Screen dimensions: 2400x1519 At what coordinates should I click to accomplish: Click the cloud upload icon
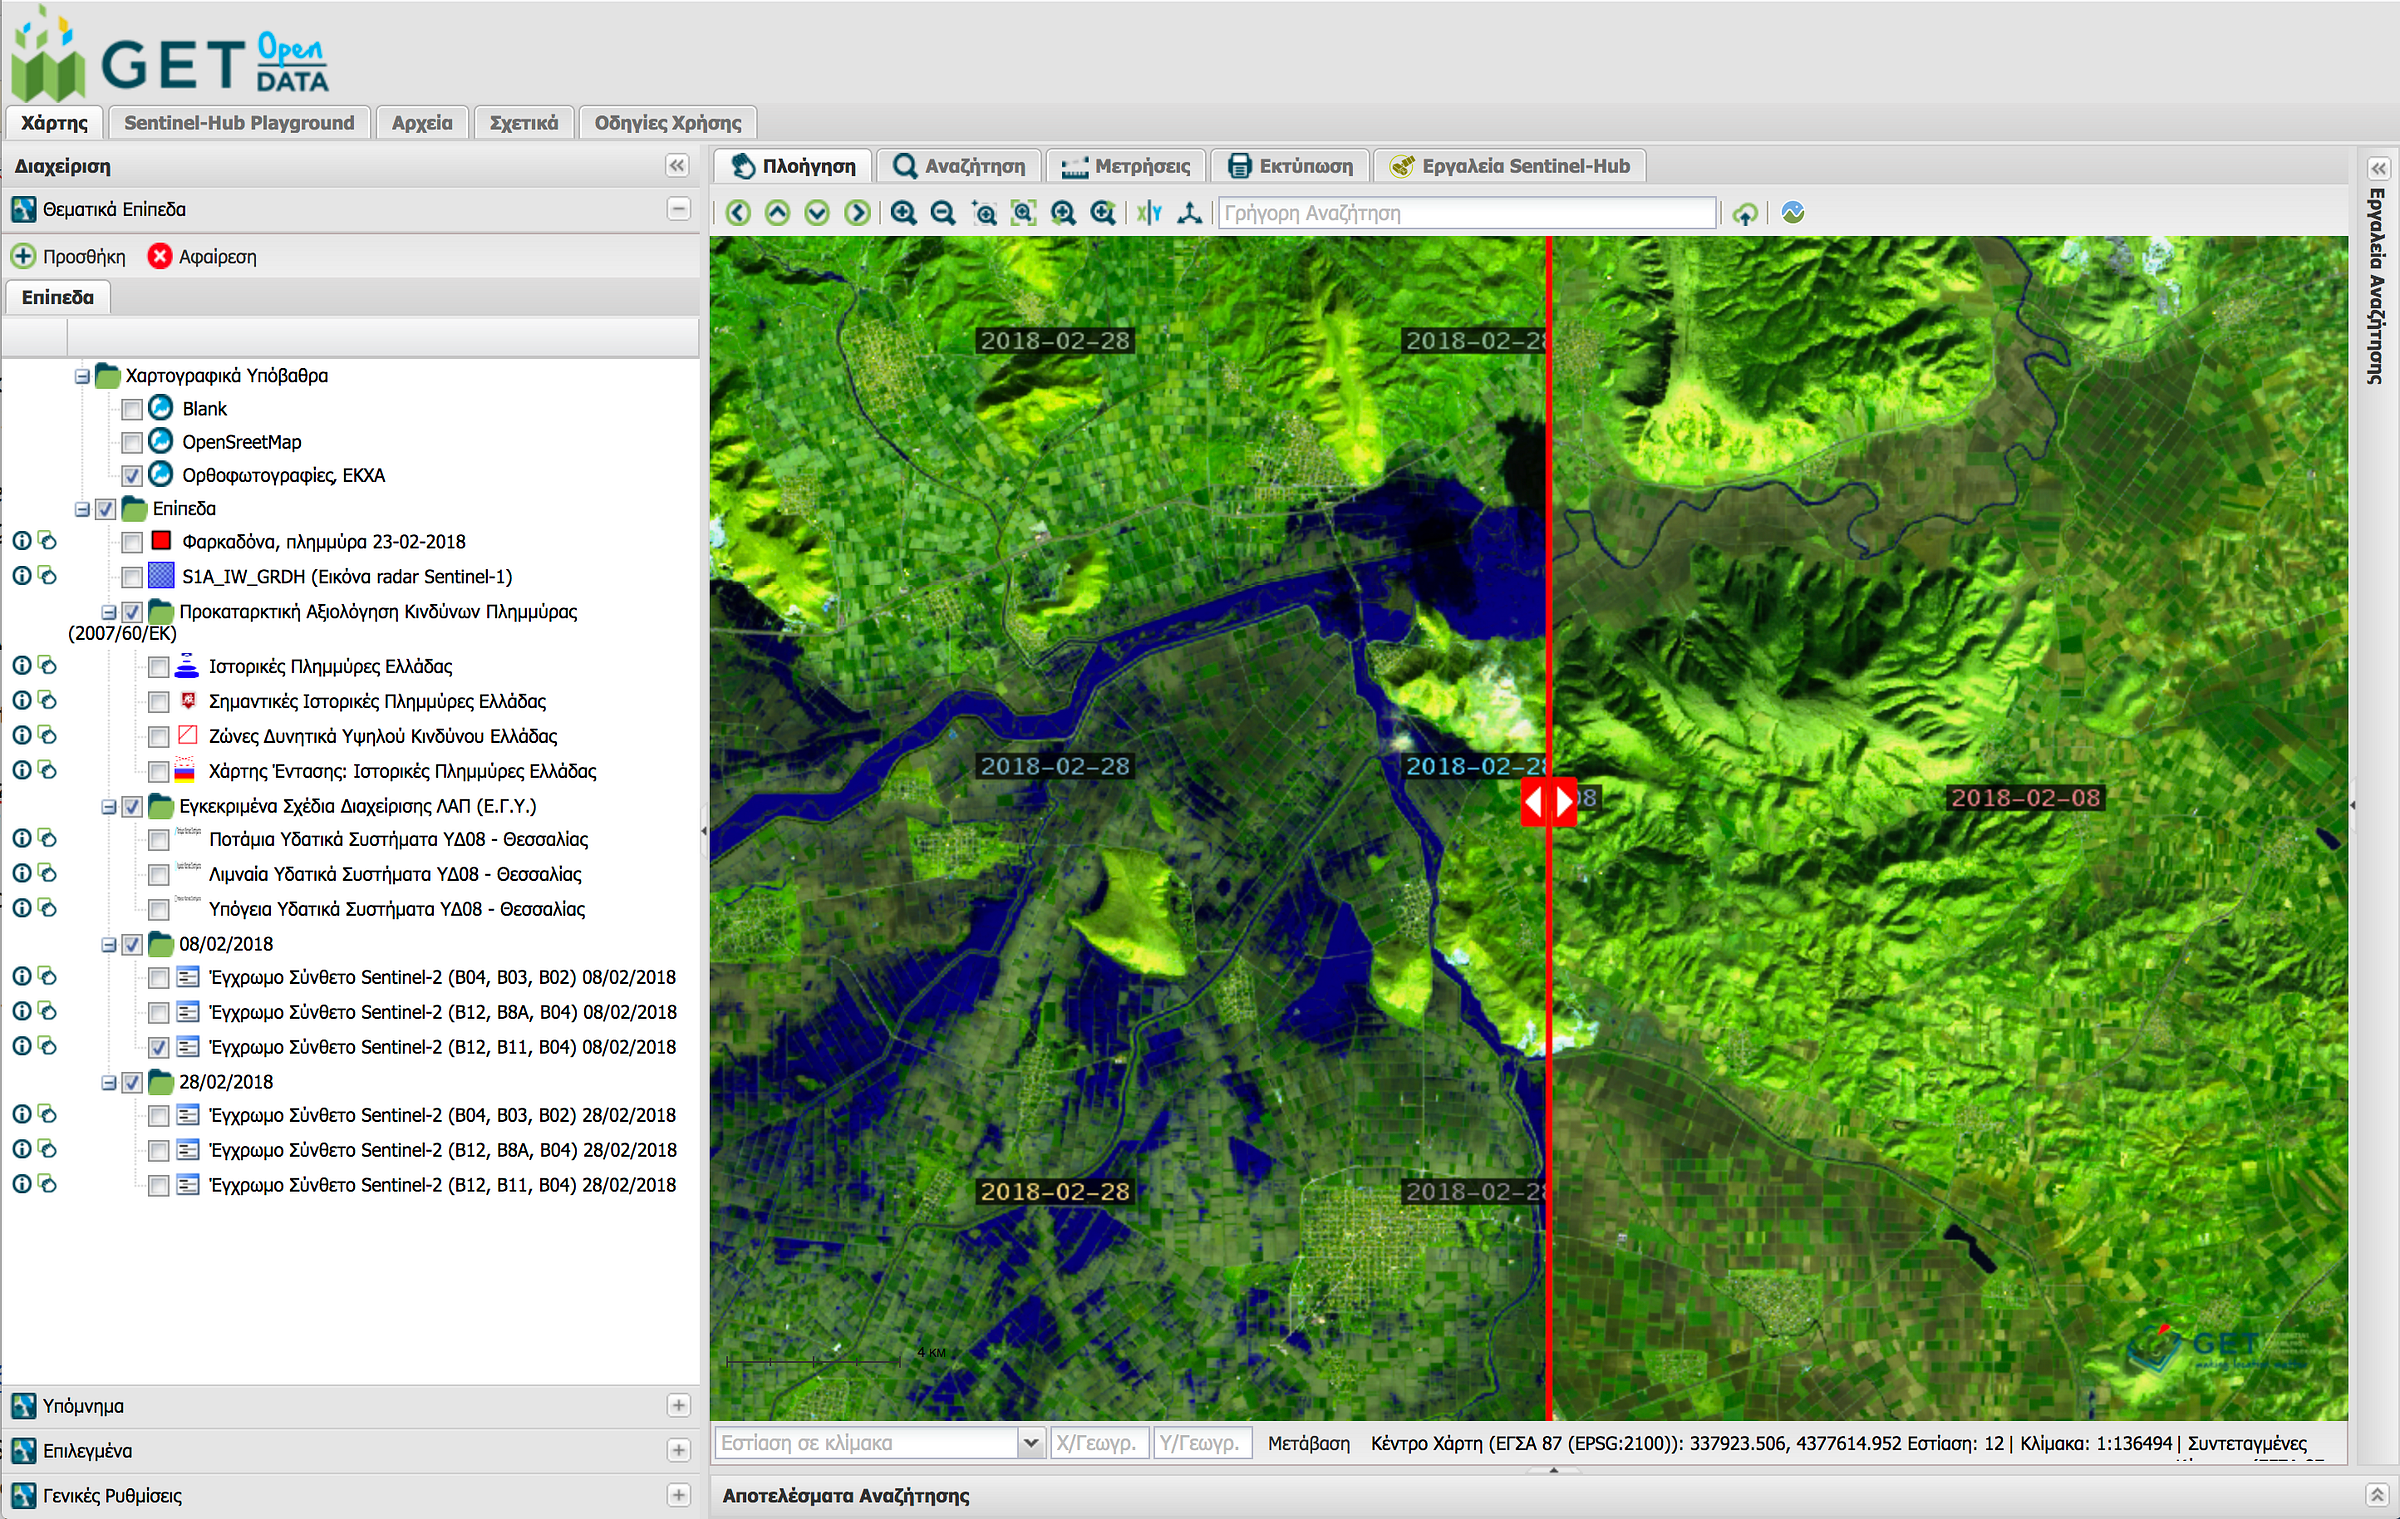pos(1745,213)
